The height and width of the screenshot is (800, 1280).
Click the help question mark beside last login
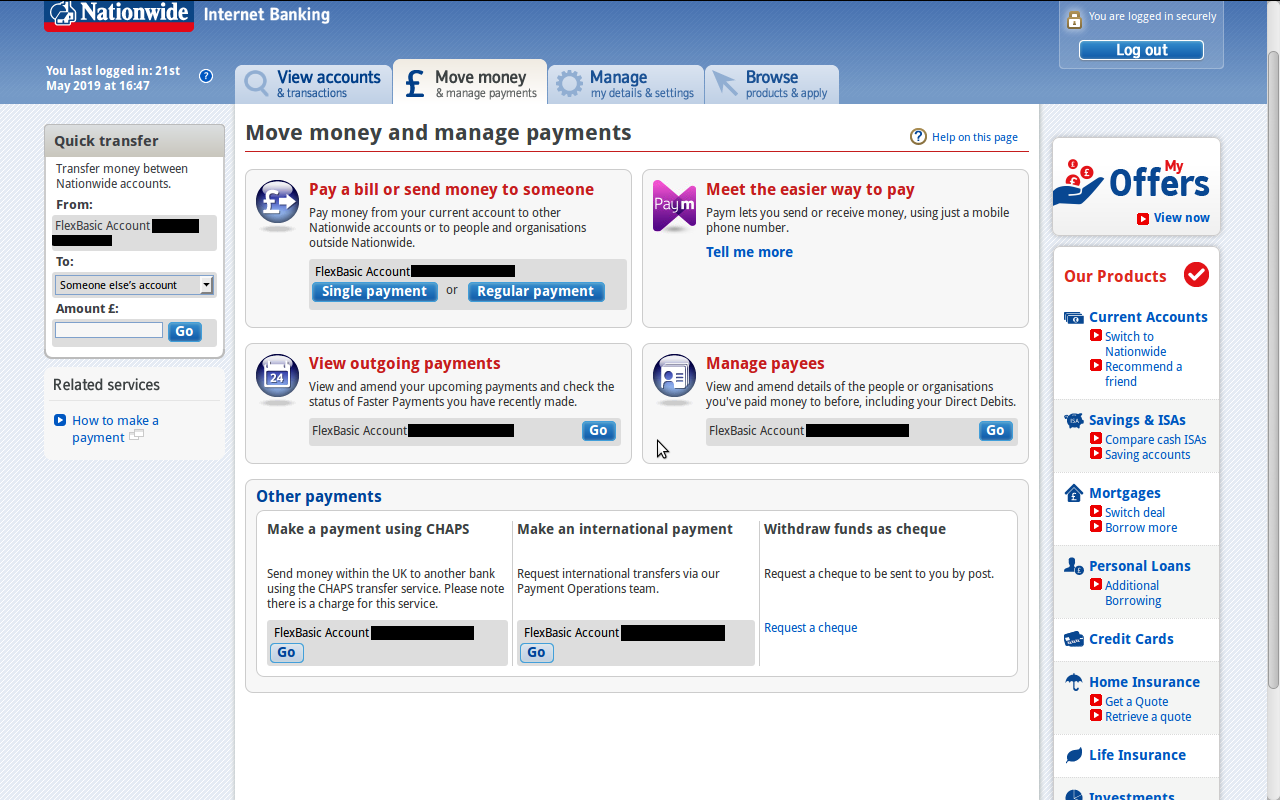click(x=206, y=76)
